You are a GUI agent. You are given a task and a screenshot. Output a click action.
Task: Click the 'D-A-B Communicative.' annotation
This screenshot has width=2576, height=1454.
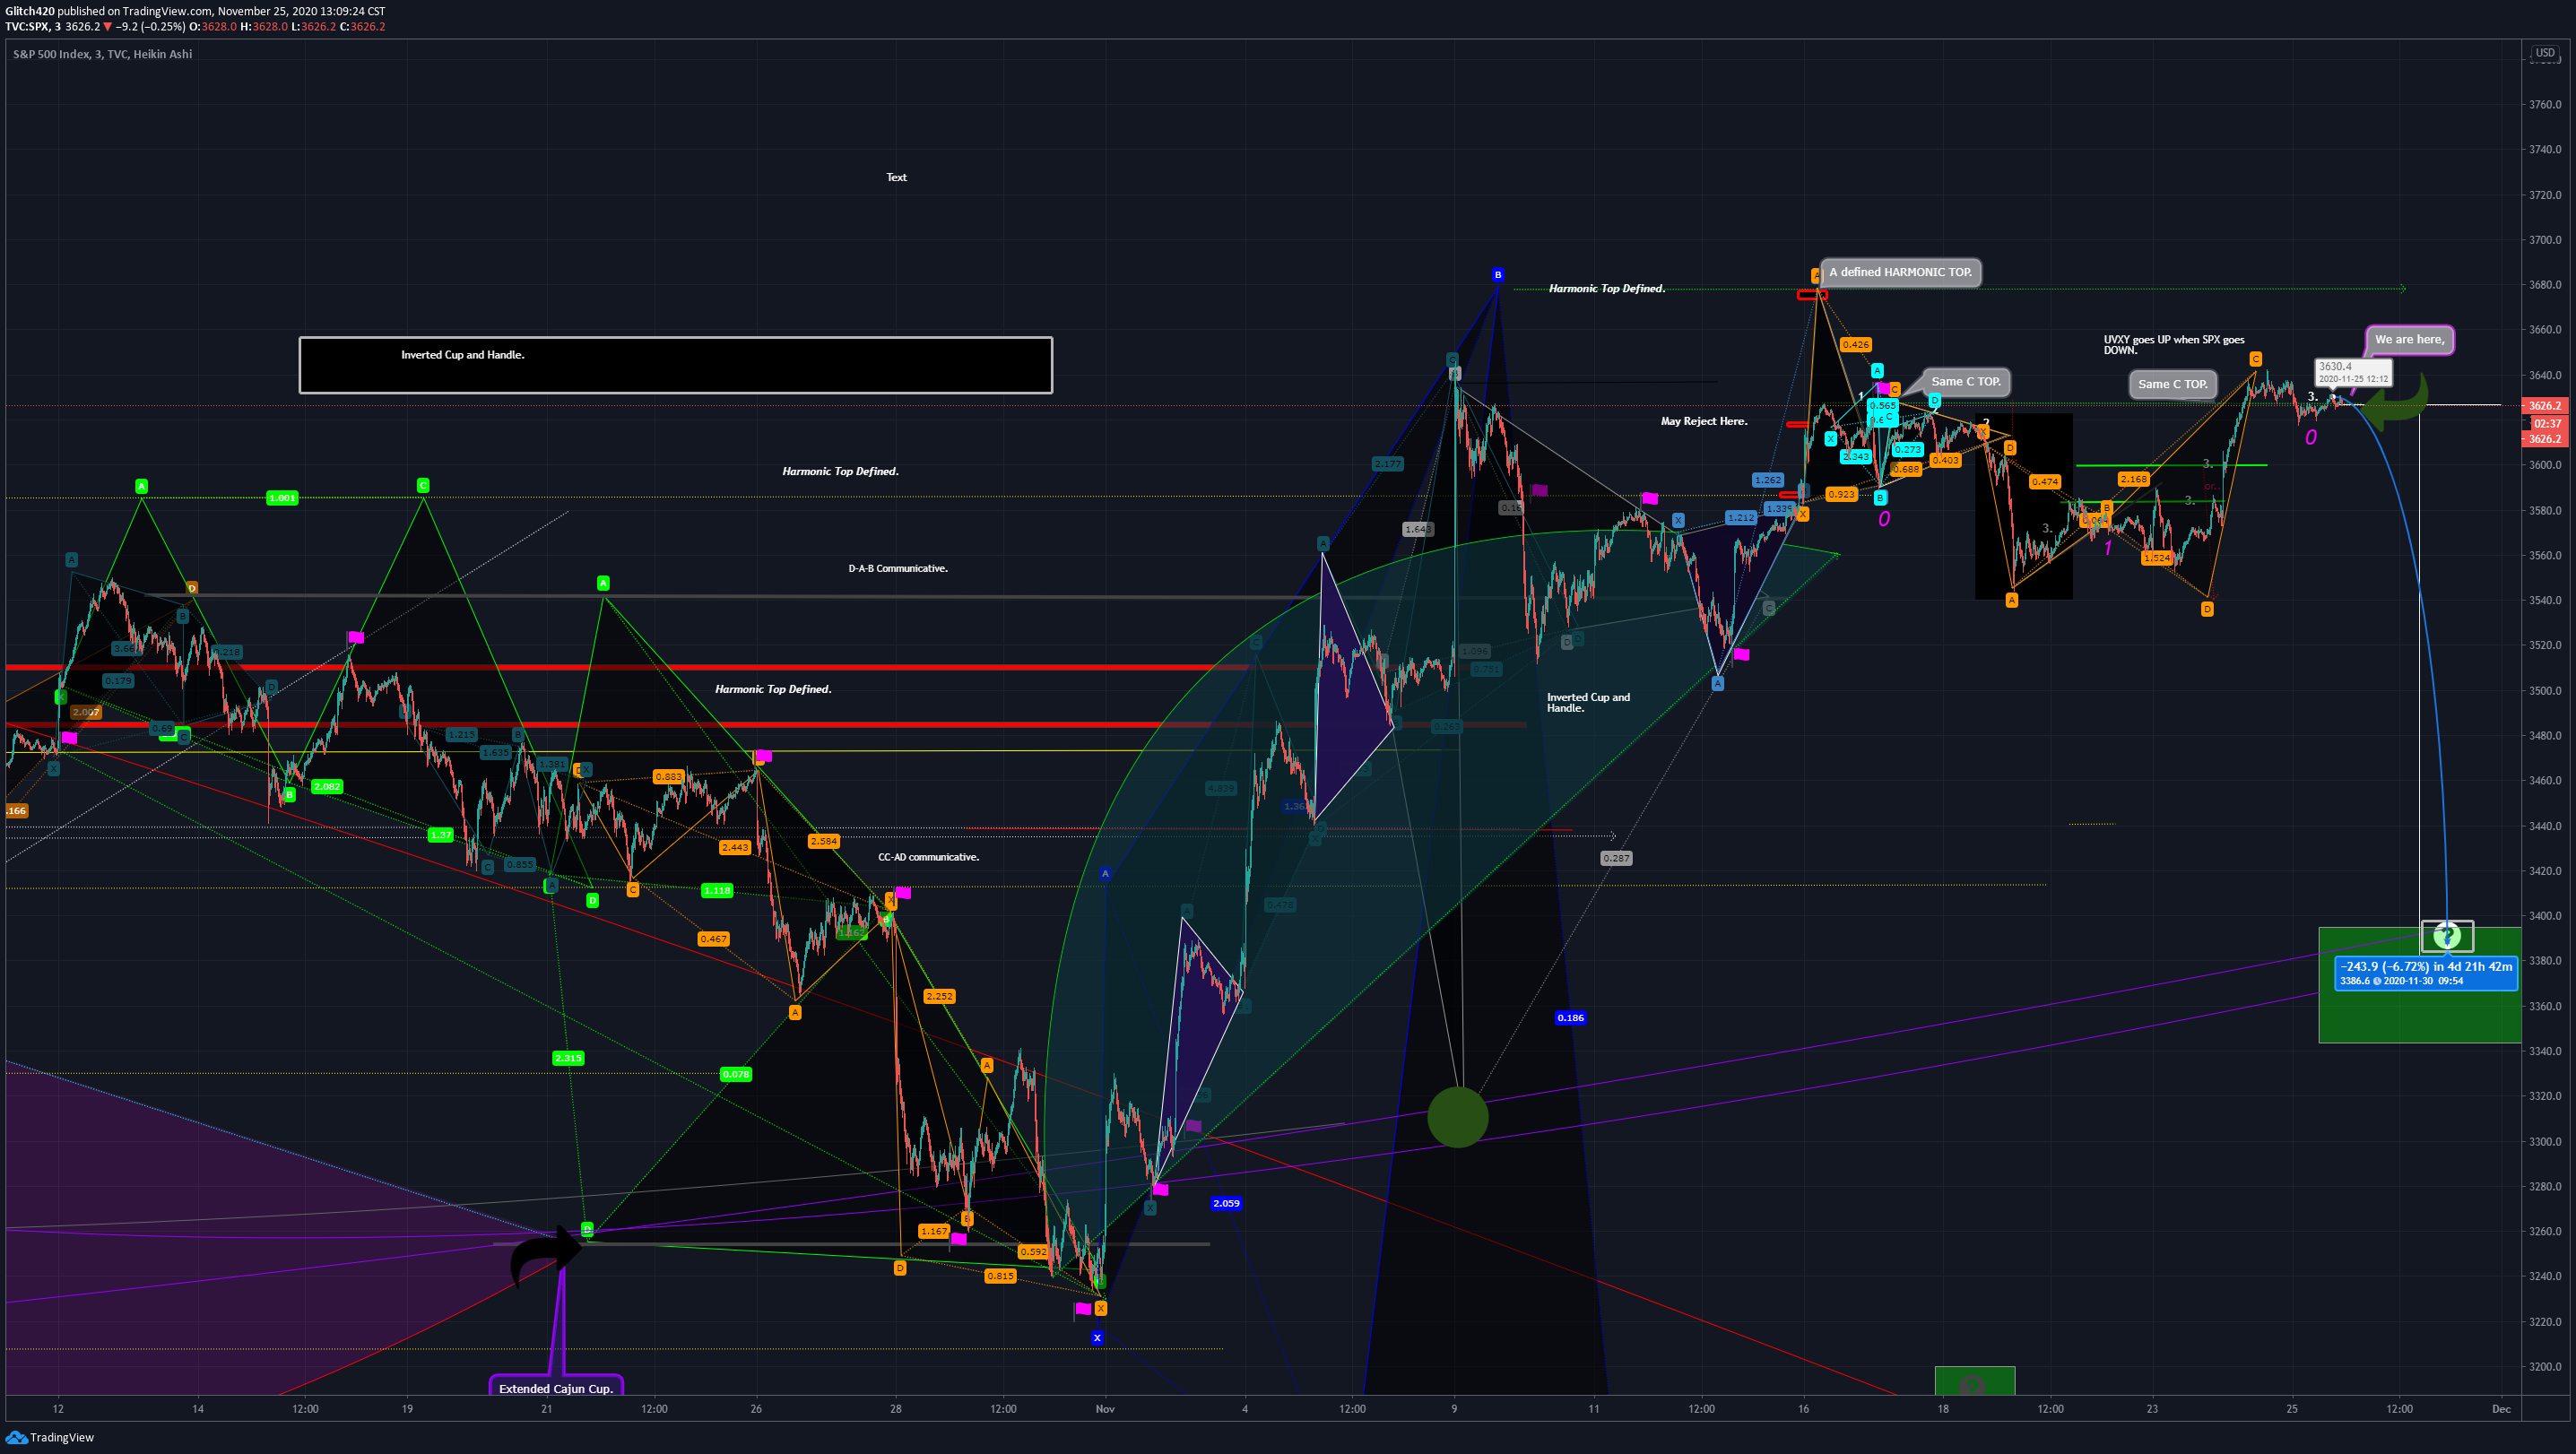[897, 568]
